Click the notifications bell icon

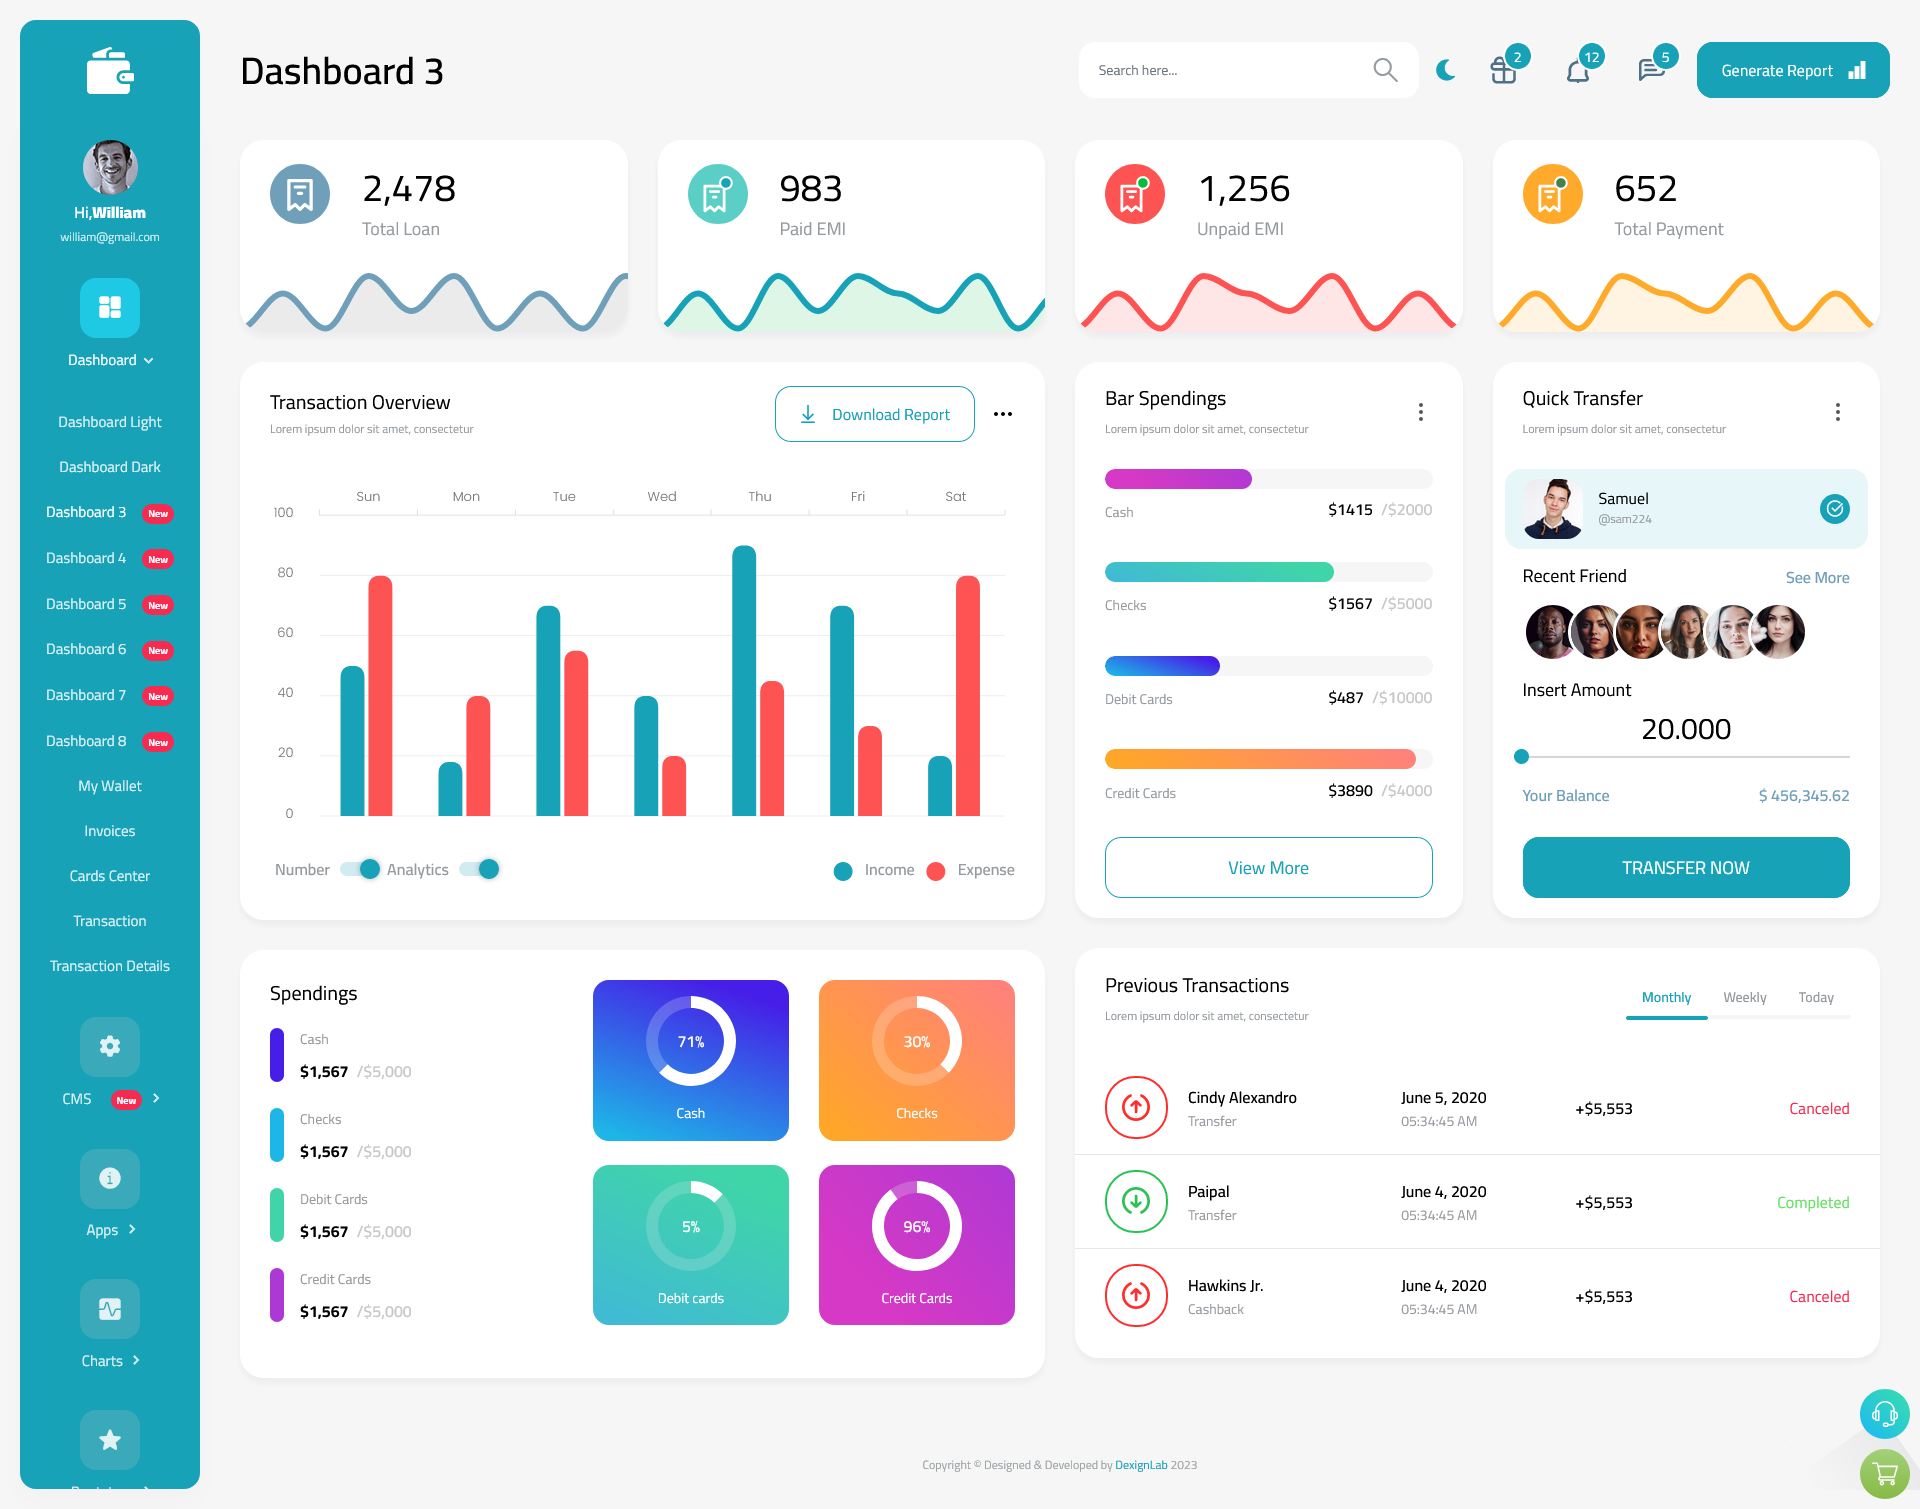click(x=1577, y=70)
